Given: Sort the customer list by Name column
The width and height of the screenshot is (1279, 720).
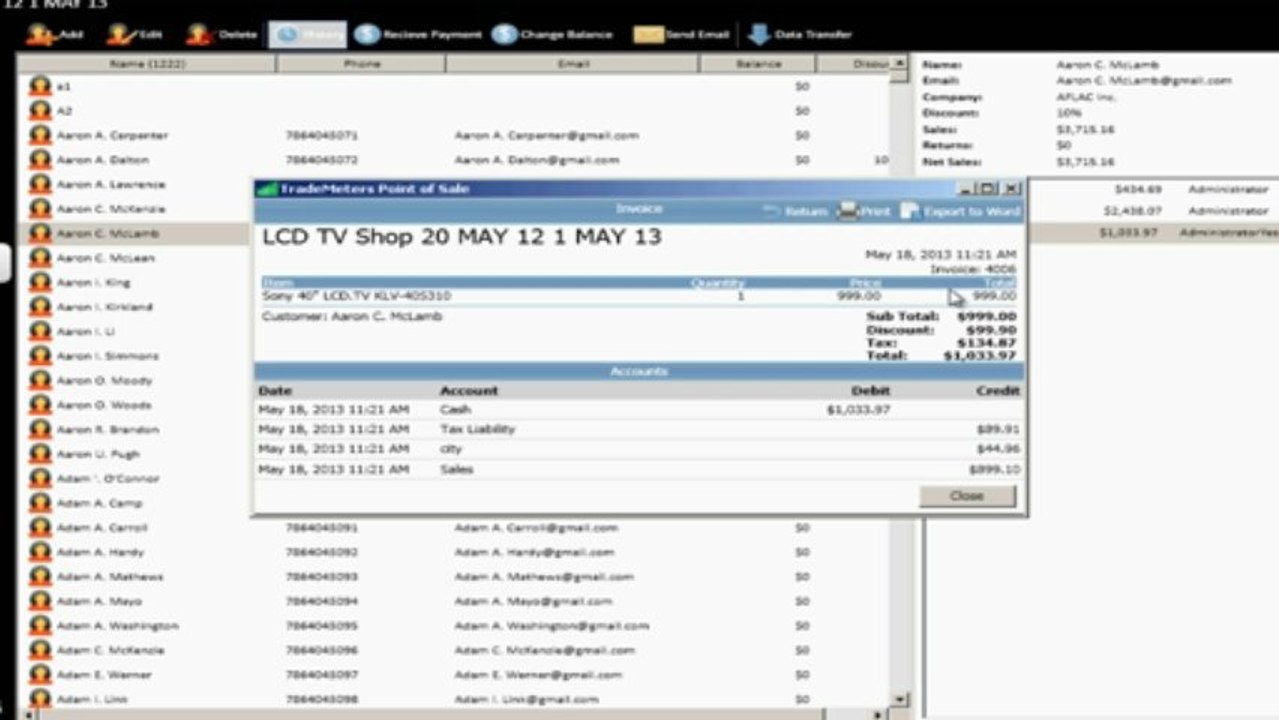Looking at the screenshot, I should (146, 64).
